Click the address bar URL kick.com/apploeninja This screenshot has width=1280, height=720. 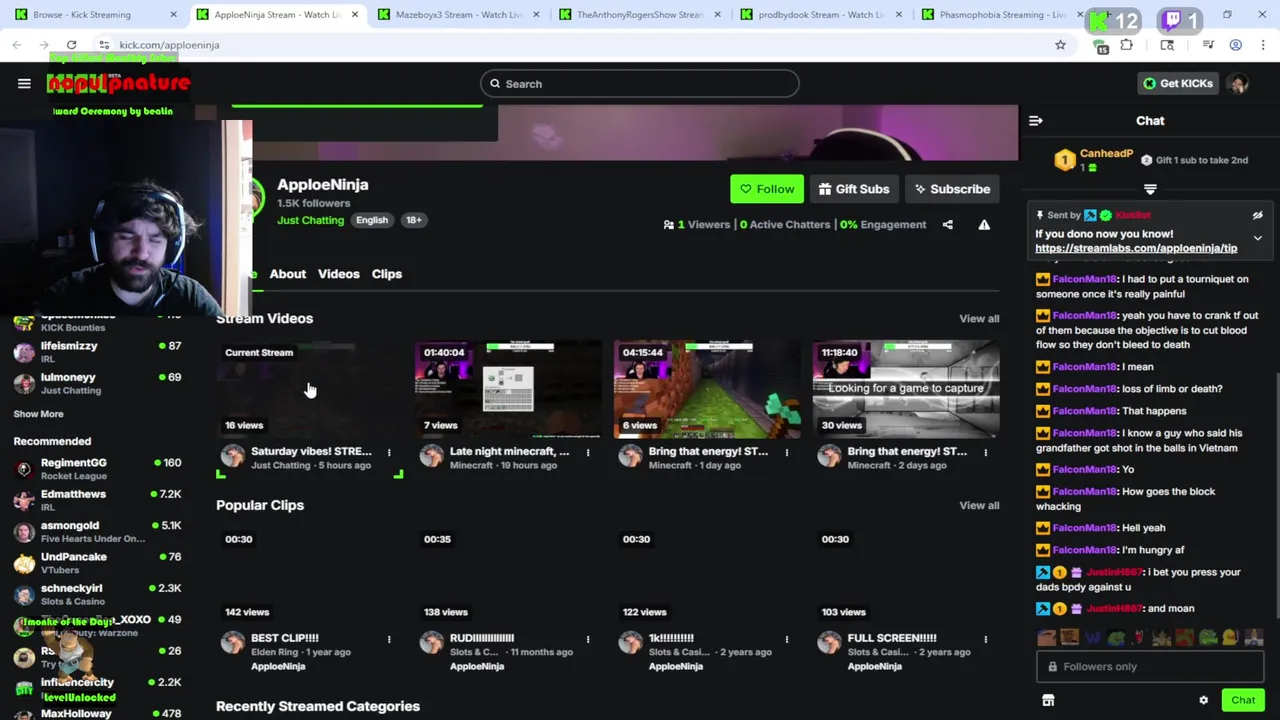169,45
